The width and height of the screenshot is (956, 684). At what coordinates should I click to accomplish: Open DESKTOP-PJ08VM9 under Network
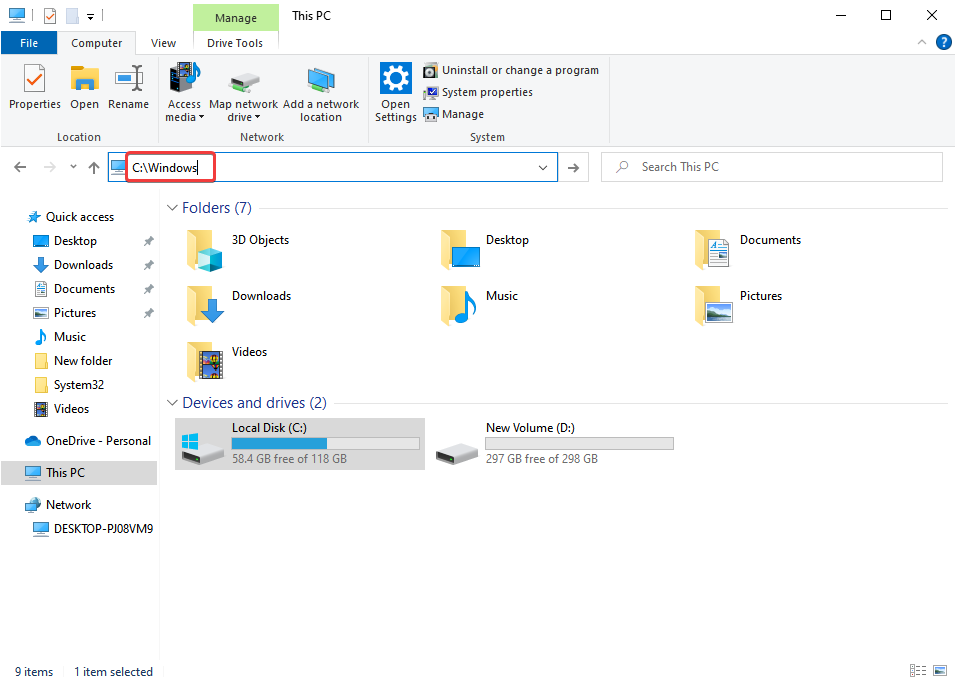[x=93, y=529]
